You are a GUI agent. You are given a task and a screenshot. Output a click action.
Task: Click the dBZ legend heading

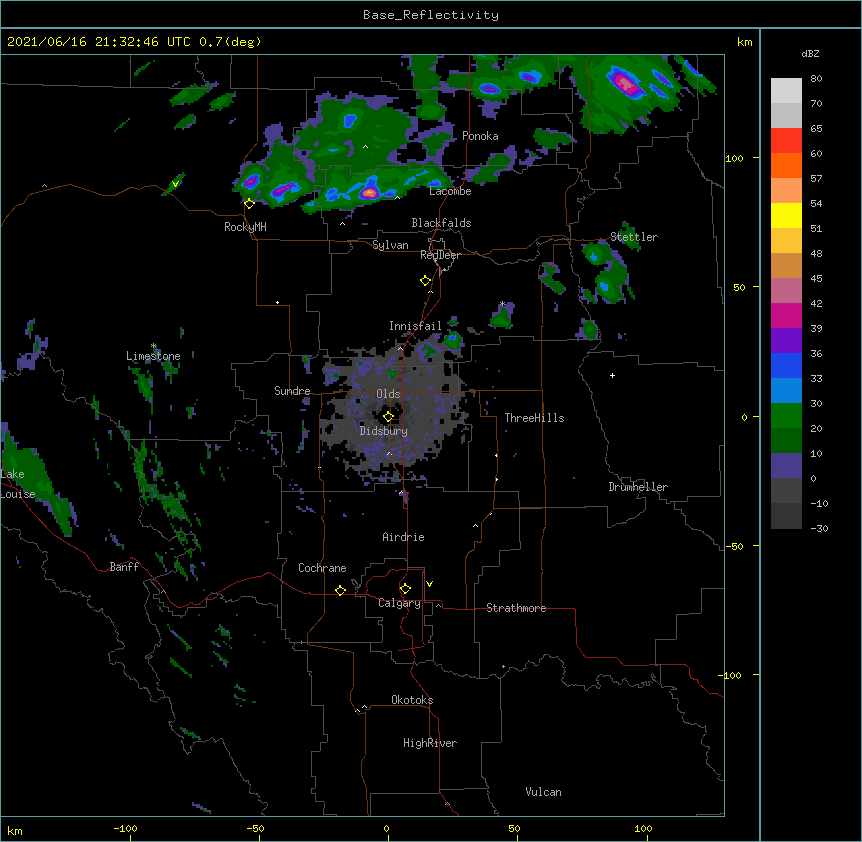coord(810,53)
